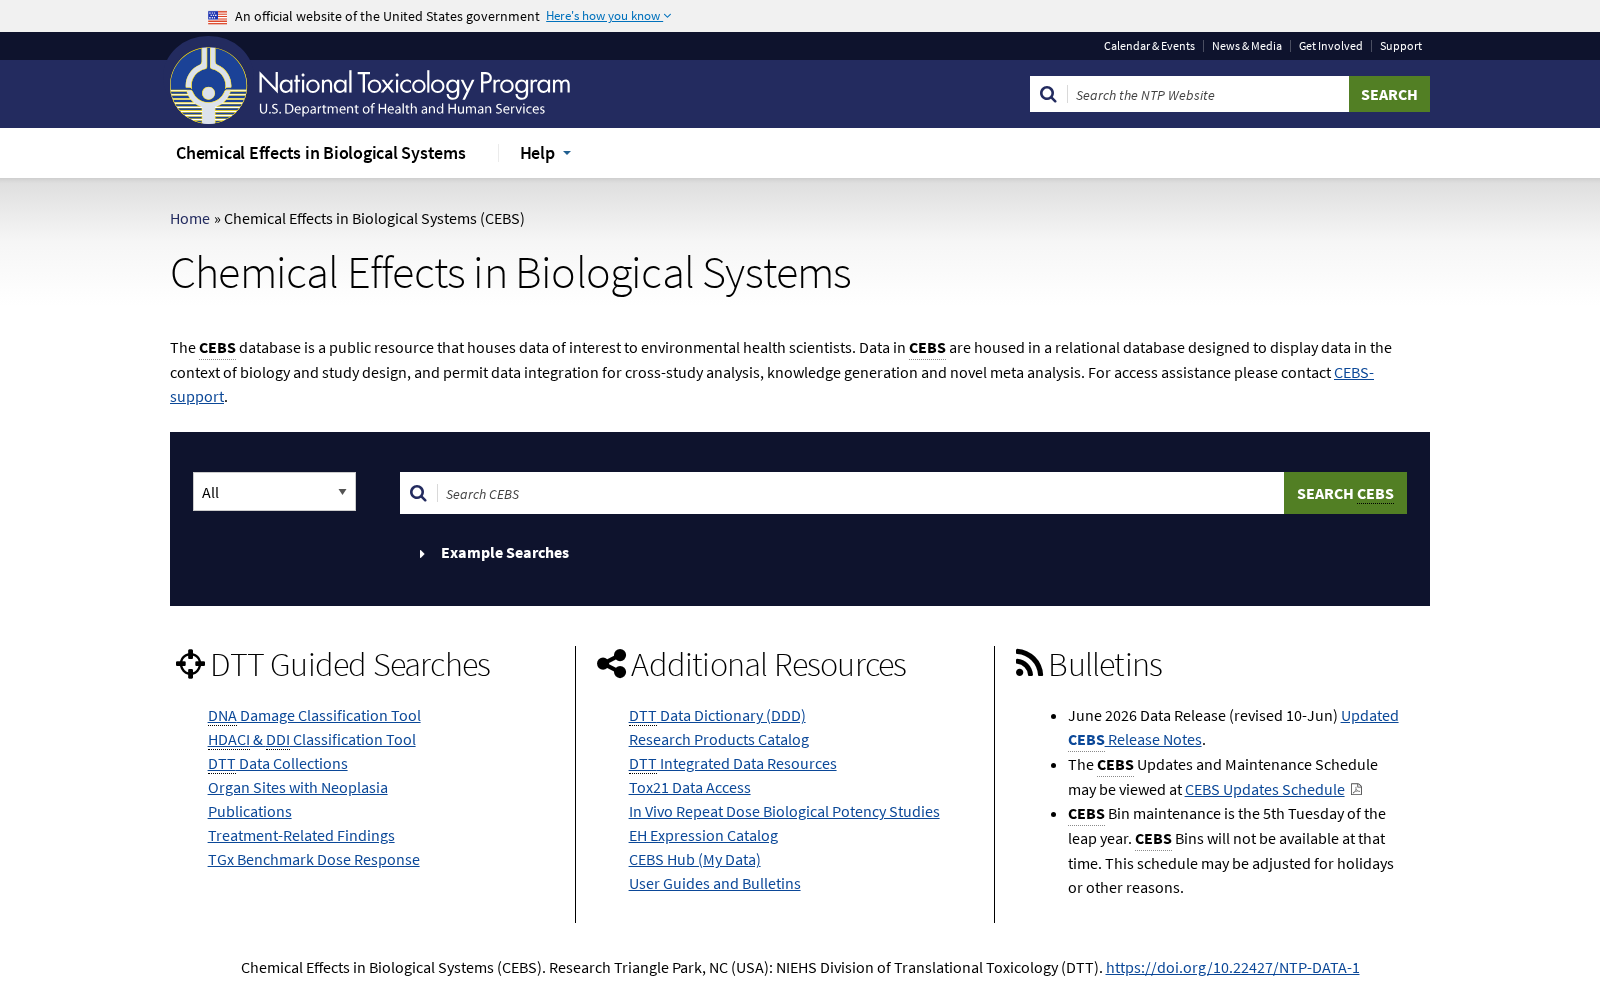Click the green SEARCH button
Screen dimensions: 1600x1000
(x=1389, y=94)
